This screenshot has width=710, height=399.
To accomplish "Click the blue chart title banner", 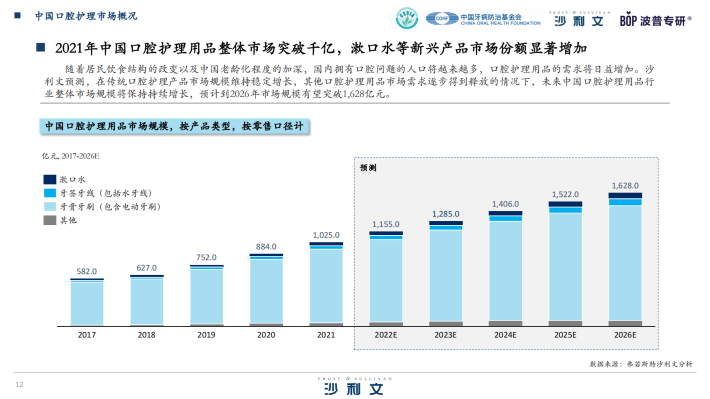I will tap(174, 126).
